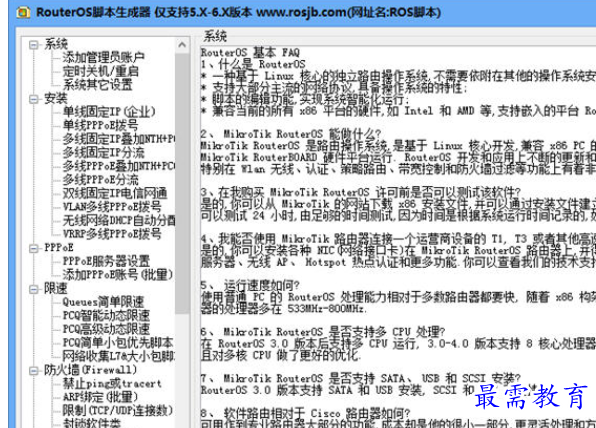Select 多线PPPoE叠加NTH+PCC item
596x428 pixels.
[119, 166]
